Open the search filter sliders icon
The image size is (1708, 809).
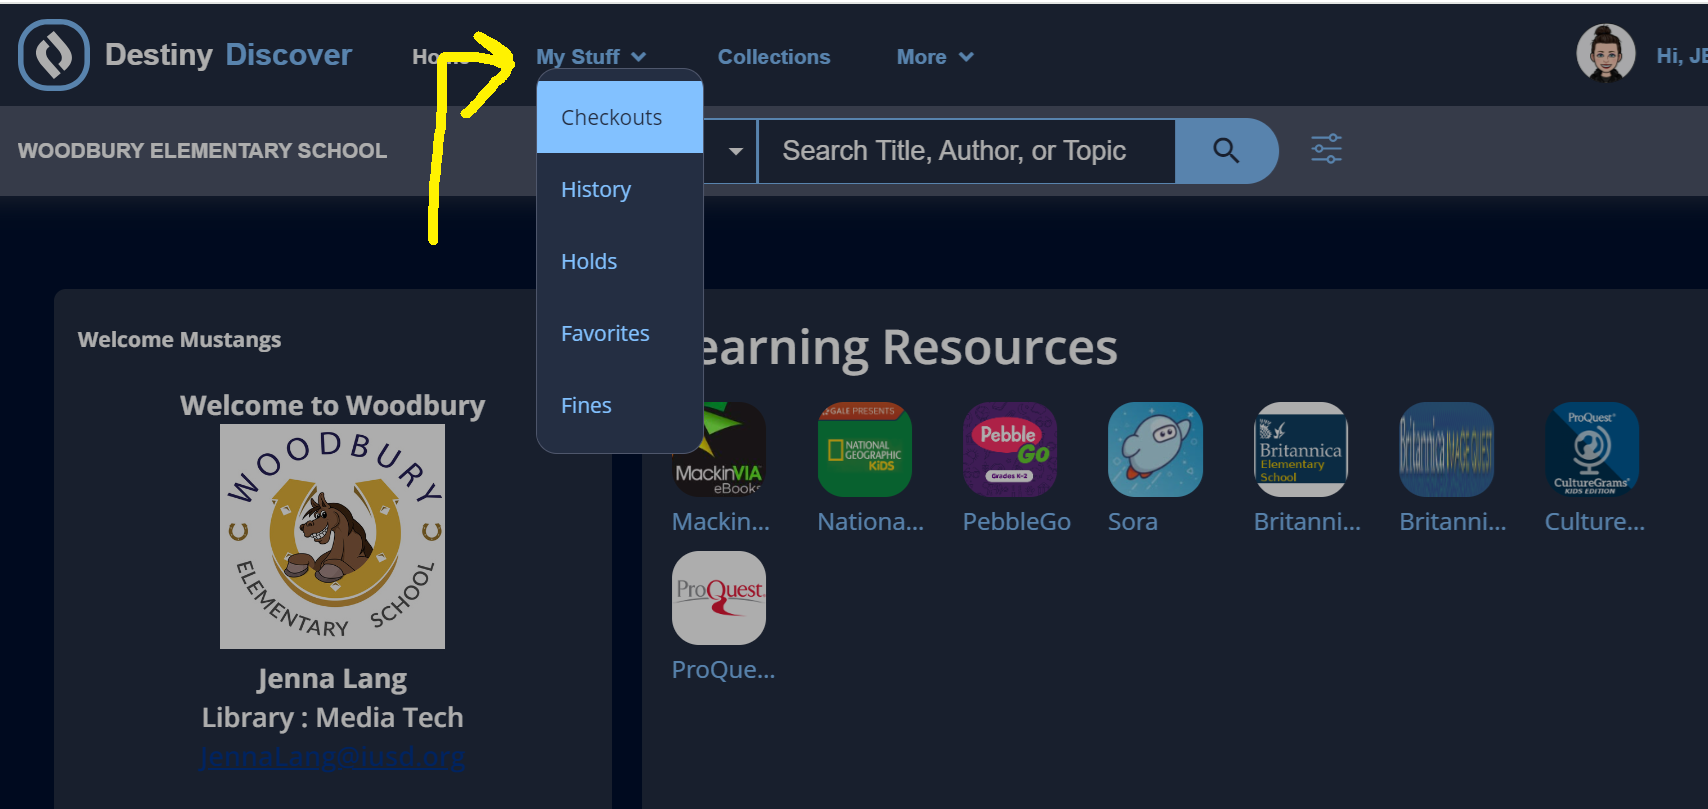pyautogui.click(x=1327, y=150)
